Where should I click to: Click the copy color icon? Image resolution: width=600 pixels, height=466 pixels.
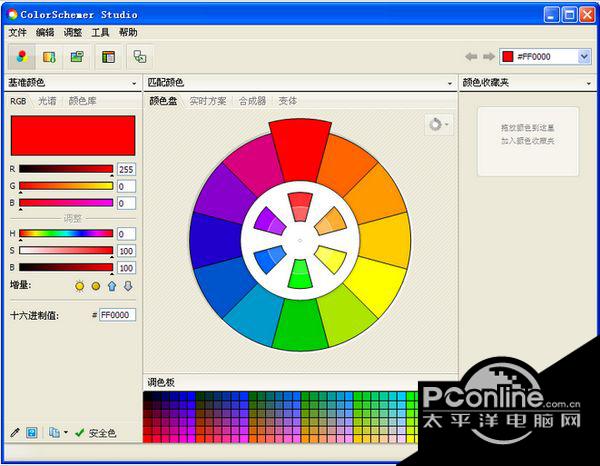(x=54, y=433)
